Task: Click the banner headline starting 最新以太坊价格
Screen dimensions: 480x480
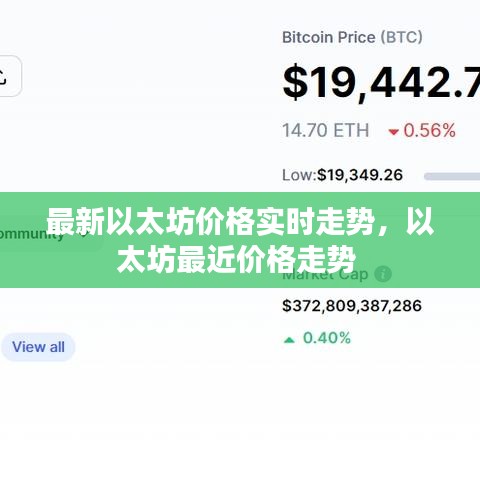Action: 240,221
